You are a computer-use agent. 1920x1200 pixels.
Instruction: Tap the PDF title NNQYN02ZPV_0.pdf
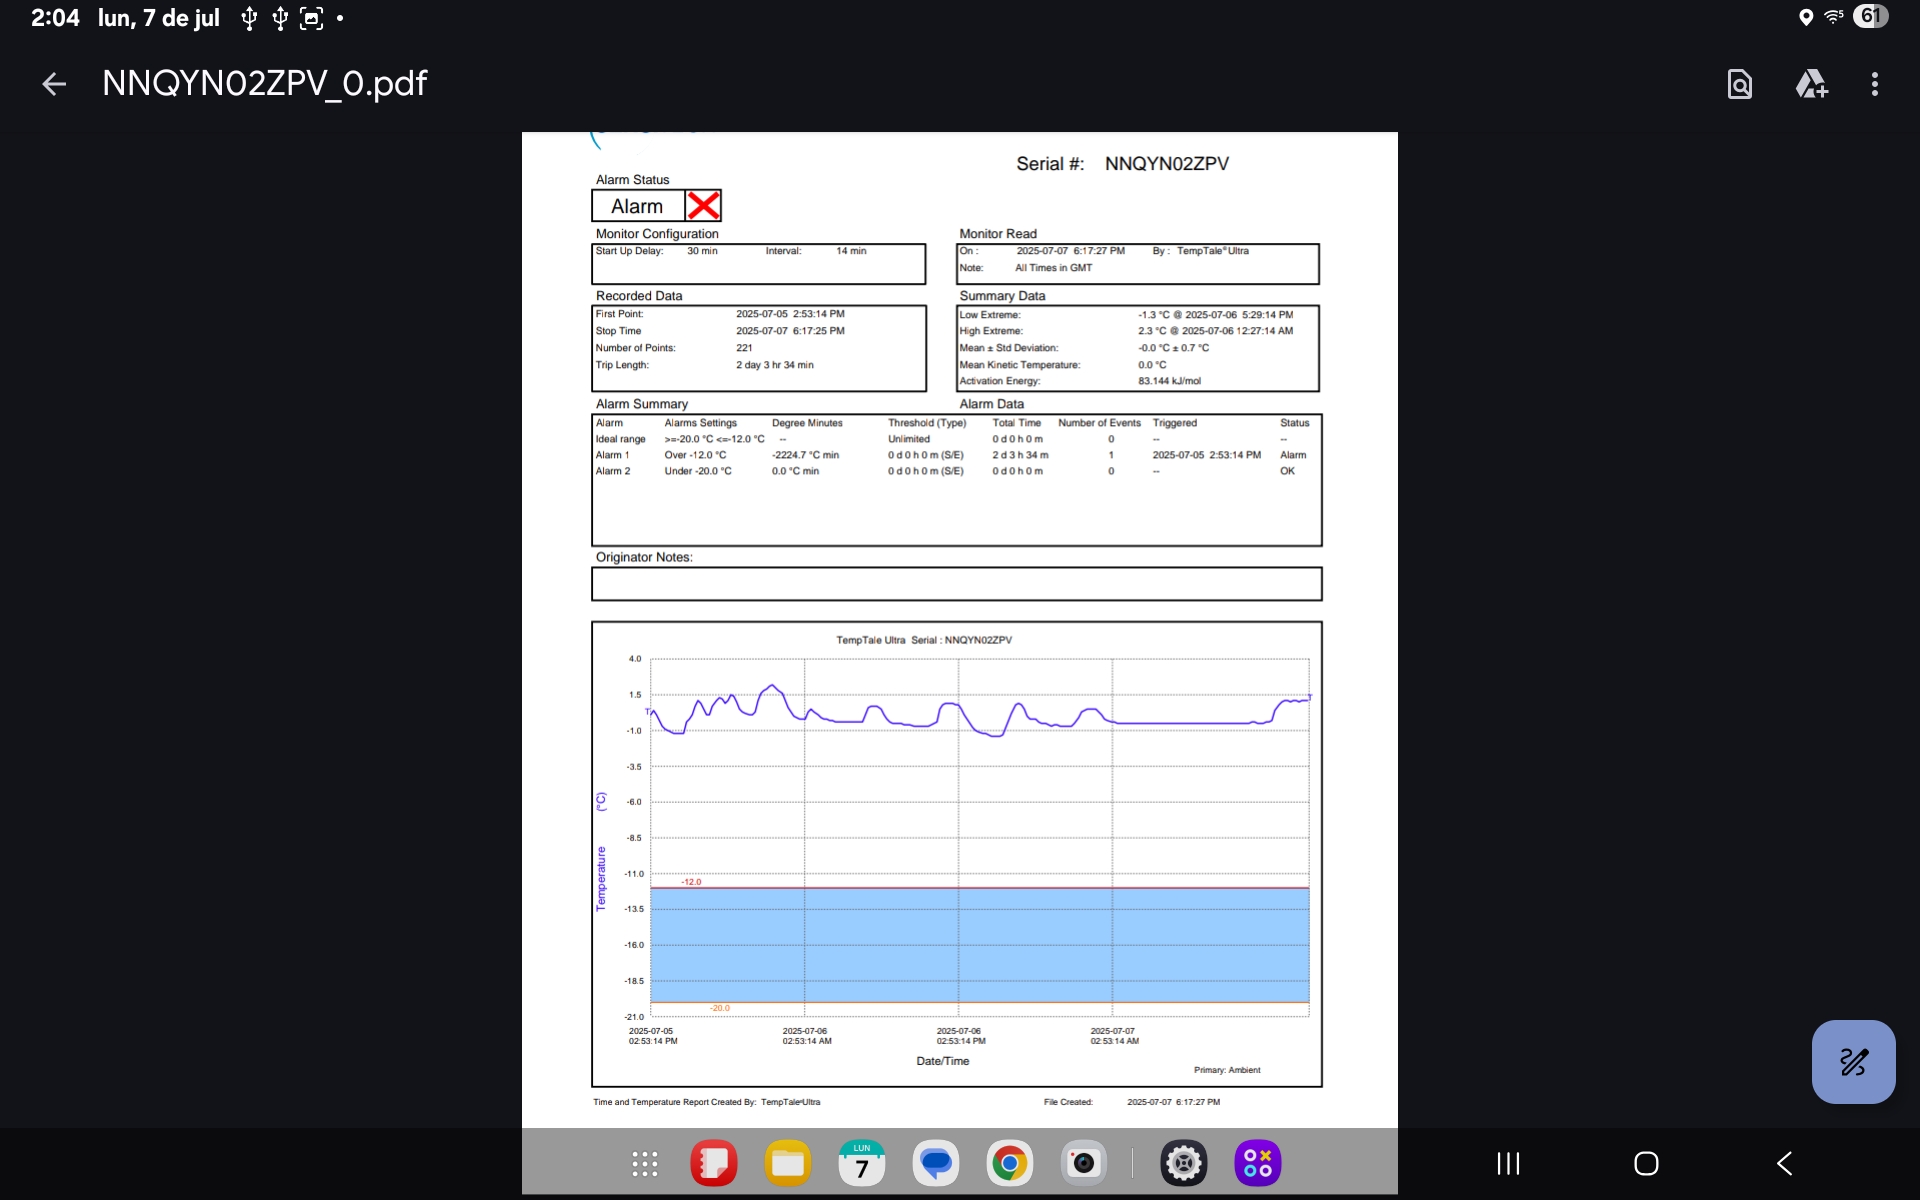point(265,84)
